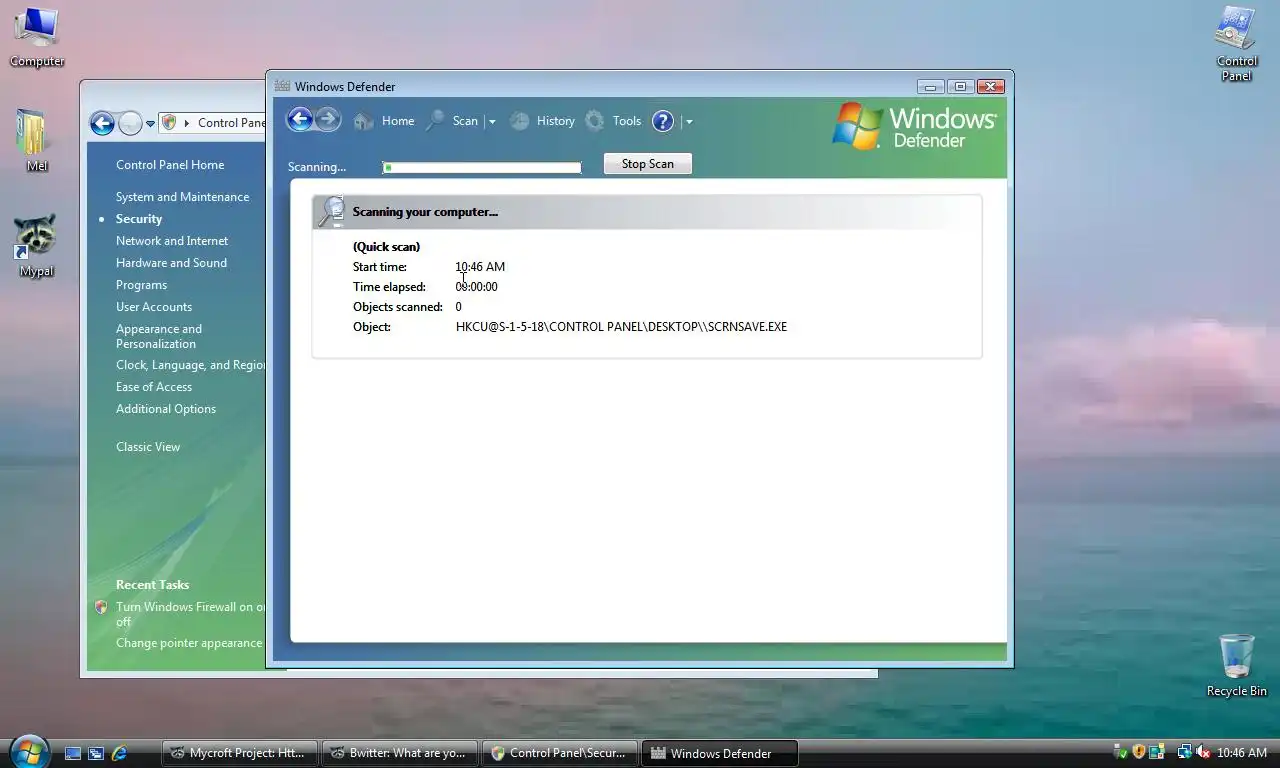1280x768 pixels.
Task: Click Windows Defender taskbar button
Action: tap(720, 753)
